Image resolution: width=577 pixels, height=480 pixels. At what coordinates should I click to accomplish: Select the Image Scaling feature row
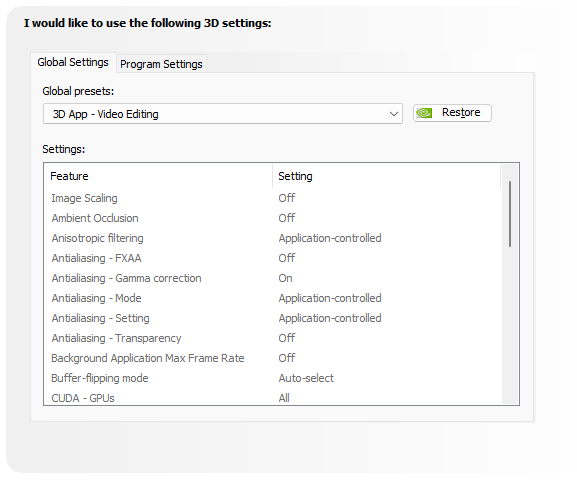pos(272,198)
